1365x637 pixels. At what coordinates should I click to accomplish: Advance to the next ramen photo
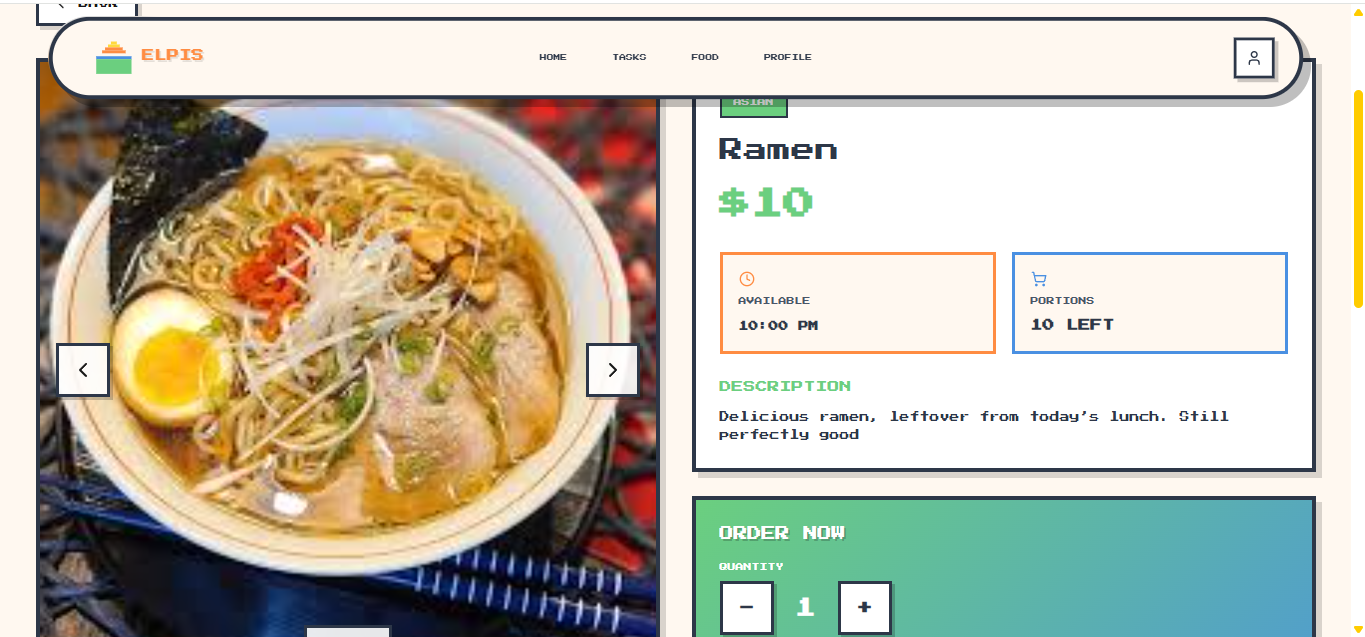point(612,370)
